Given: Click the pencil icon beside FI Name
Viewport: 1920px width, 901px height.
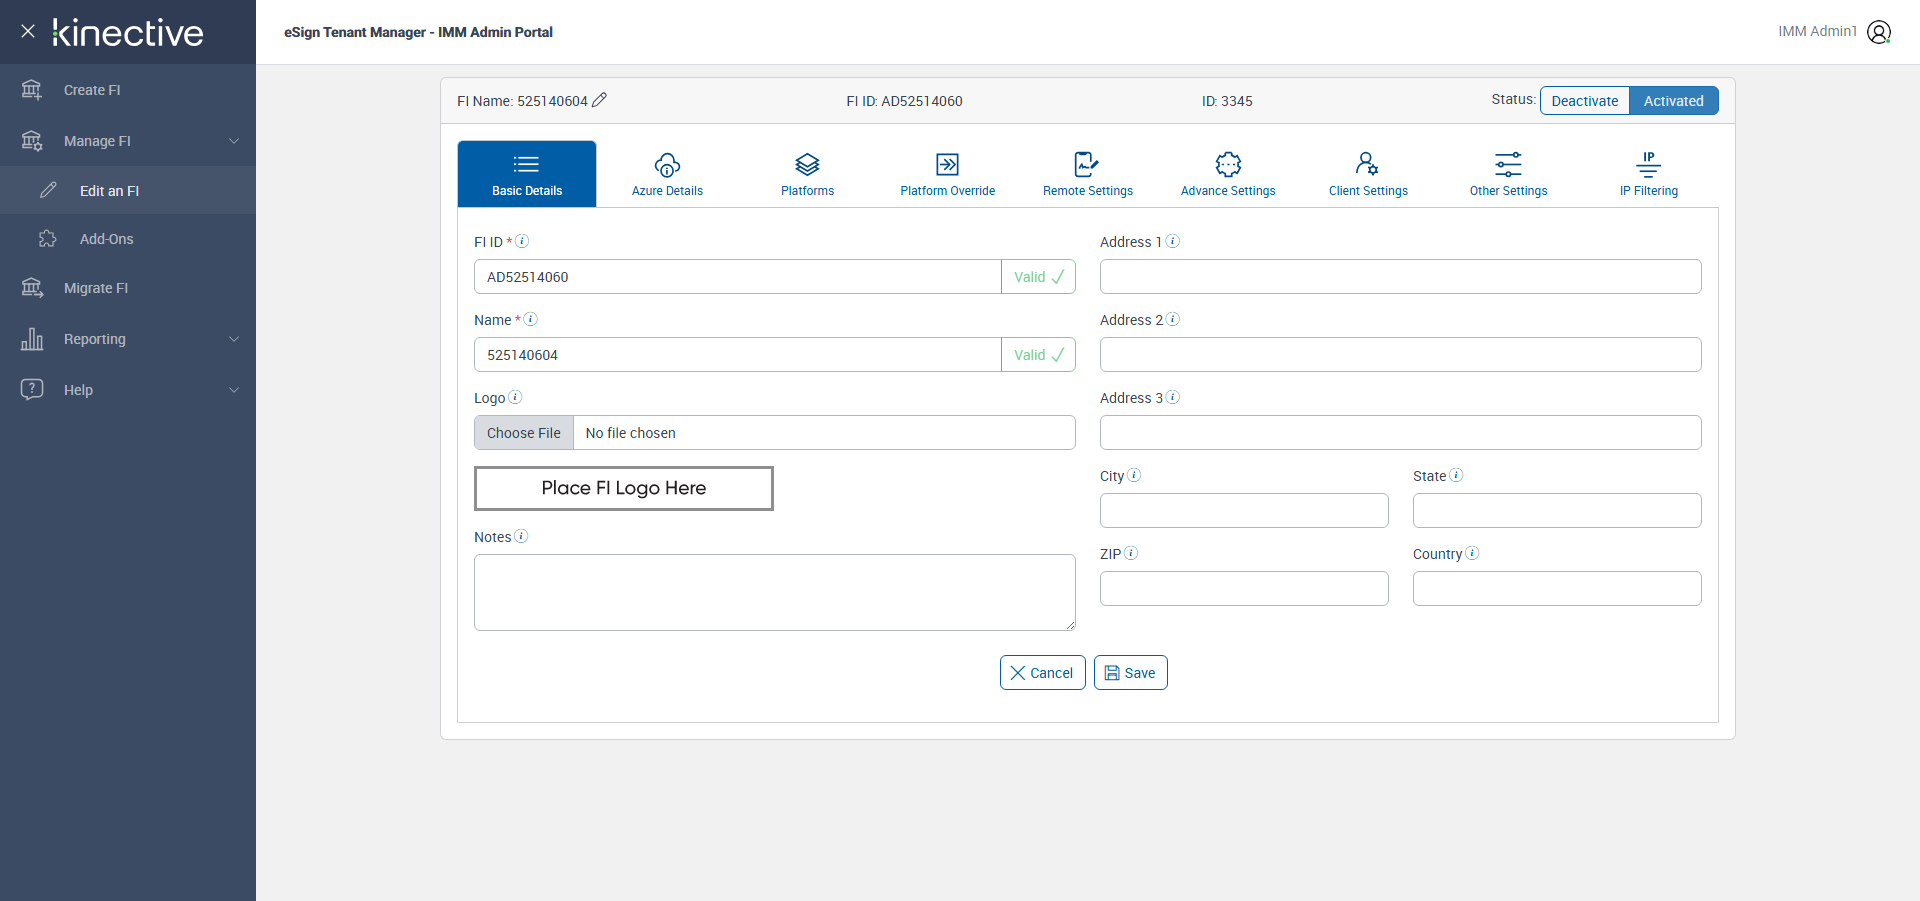Looking at the screenshot, I should tap(599, 100).
